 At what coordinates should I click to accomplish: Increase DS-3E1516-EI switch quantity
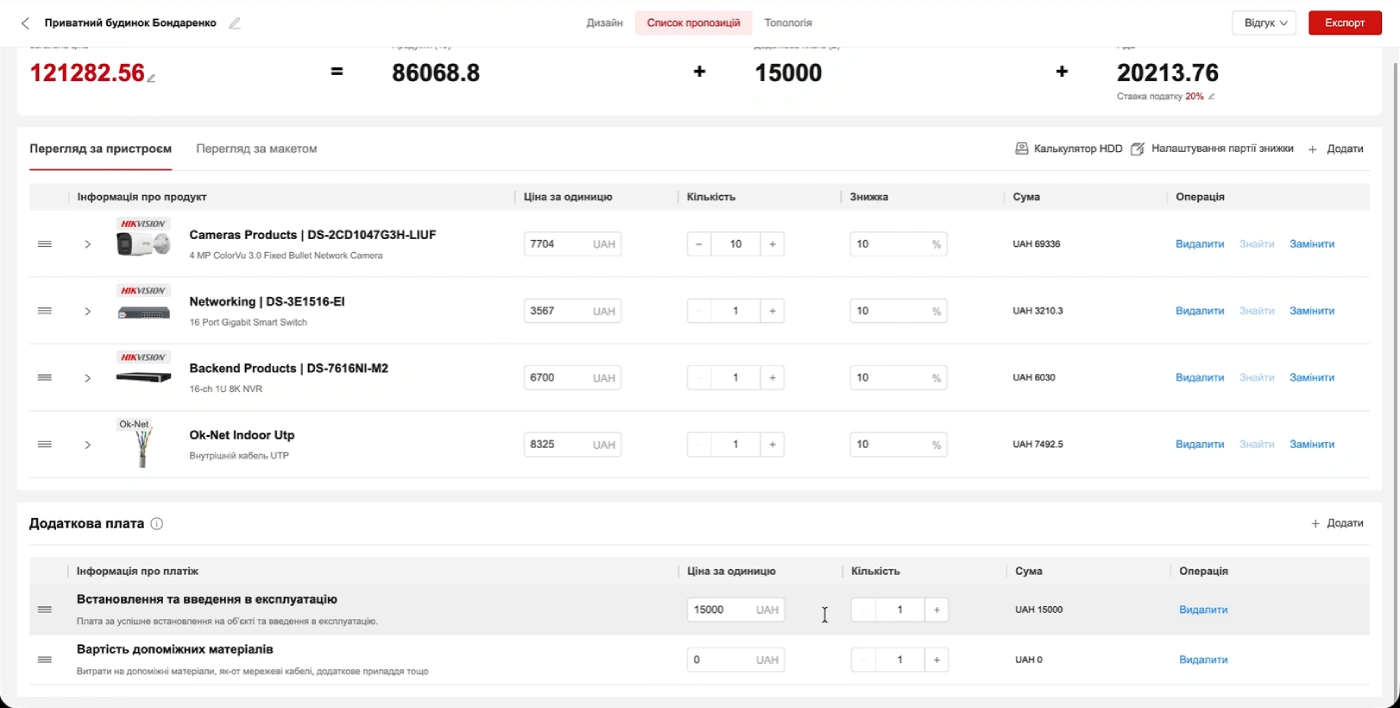pyautogui.click(x=772, y=311)
